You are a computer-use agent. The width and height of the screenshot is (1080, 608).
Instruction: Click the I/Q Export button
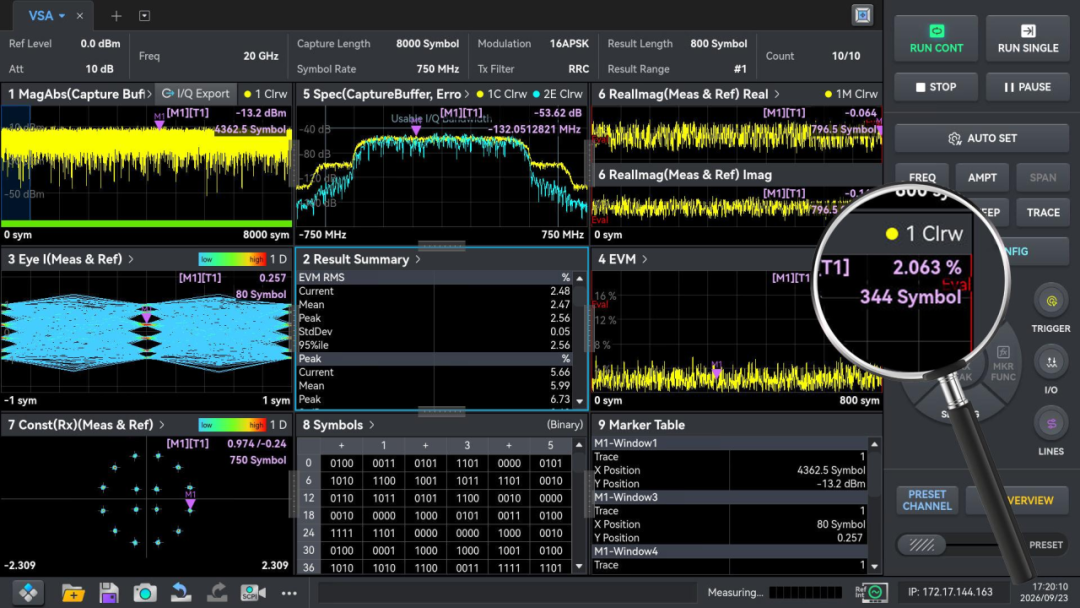click(196, 94)
